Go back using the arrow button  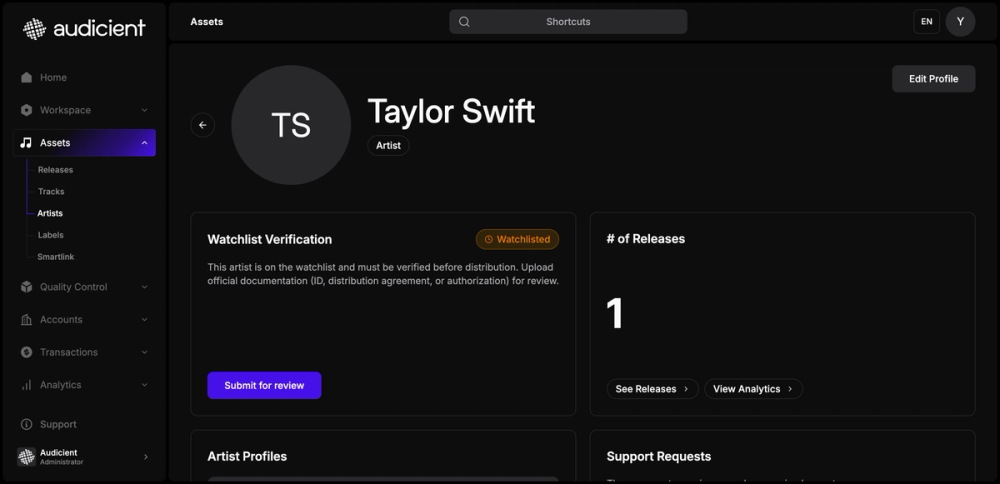pos(203,125)
